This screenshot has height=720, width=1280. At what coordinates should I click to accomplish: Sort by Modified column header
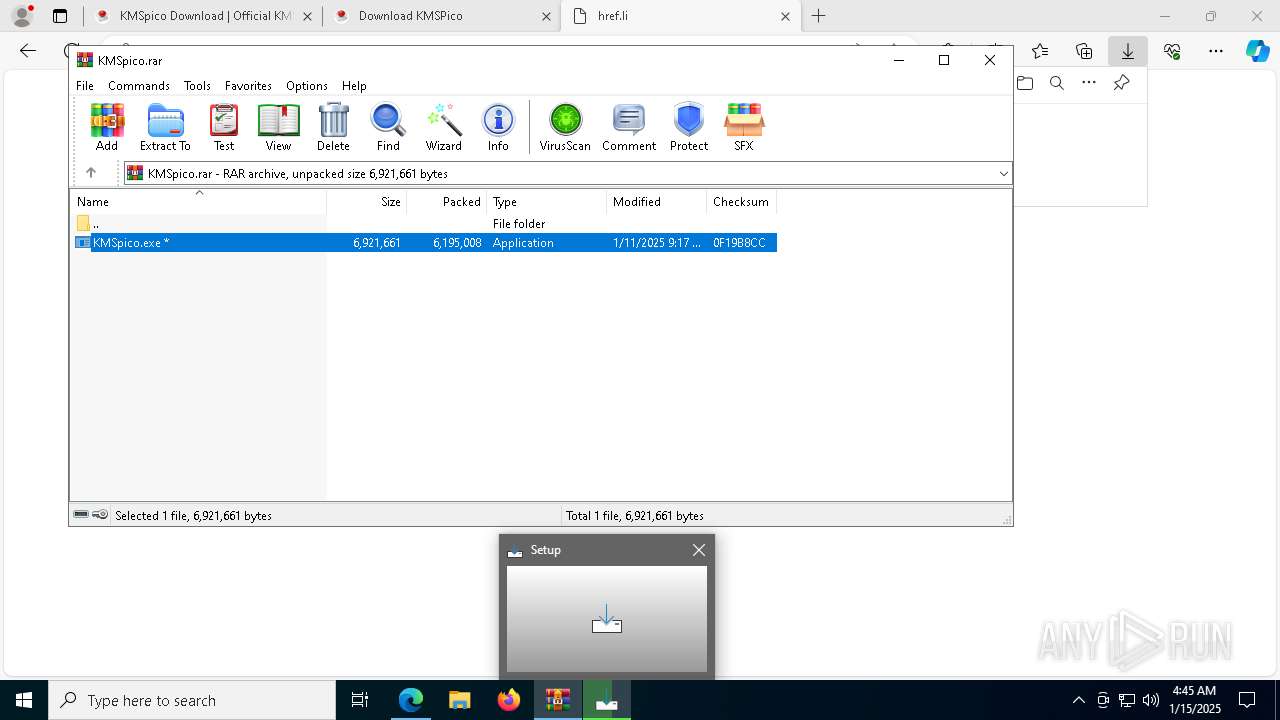point(656,202)
